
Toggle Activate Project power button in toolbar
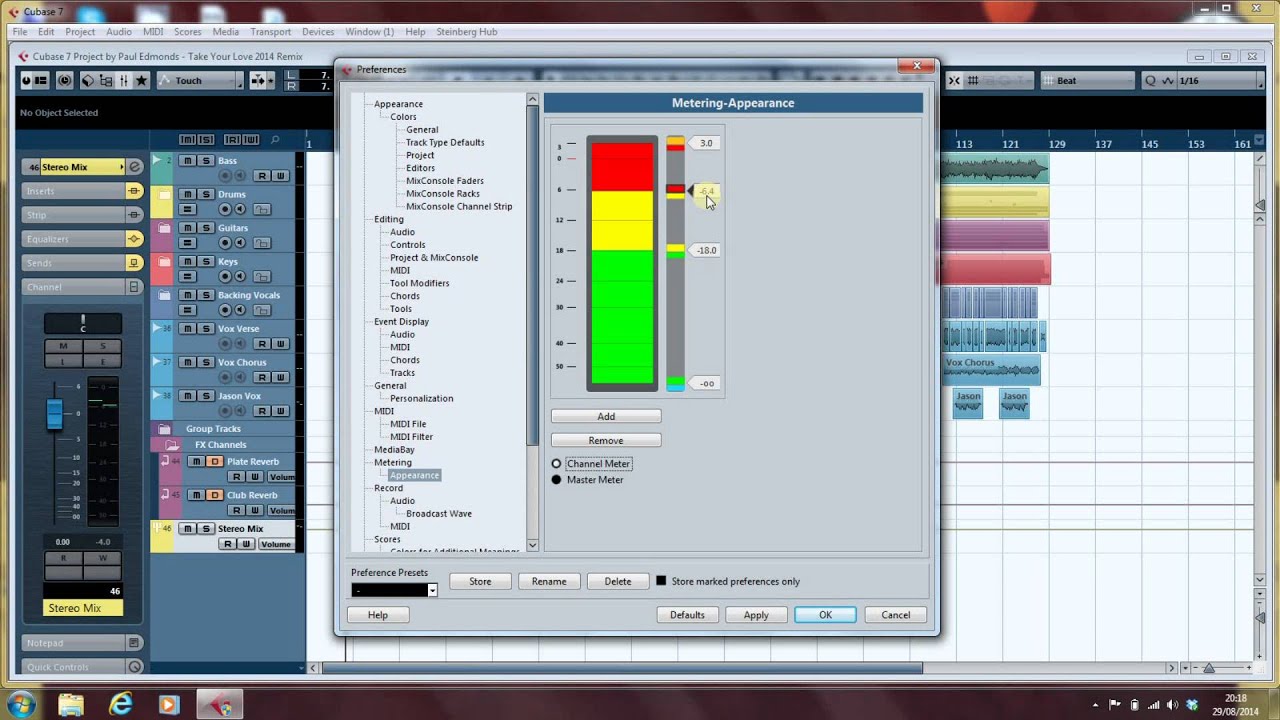click(27, 80)
